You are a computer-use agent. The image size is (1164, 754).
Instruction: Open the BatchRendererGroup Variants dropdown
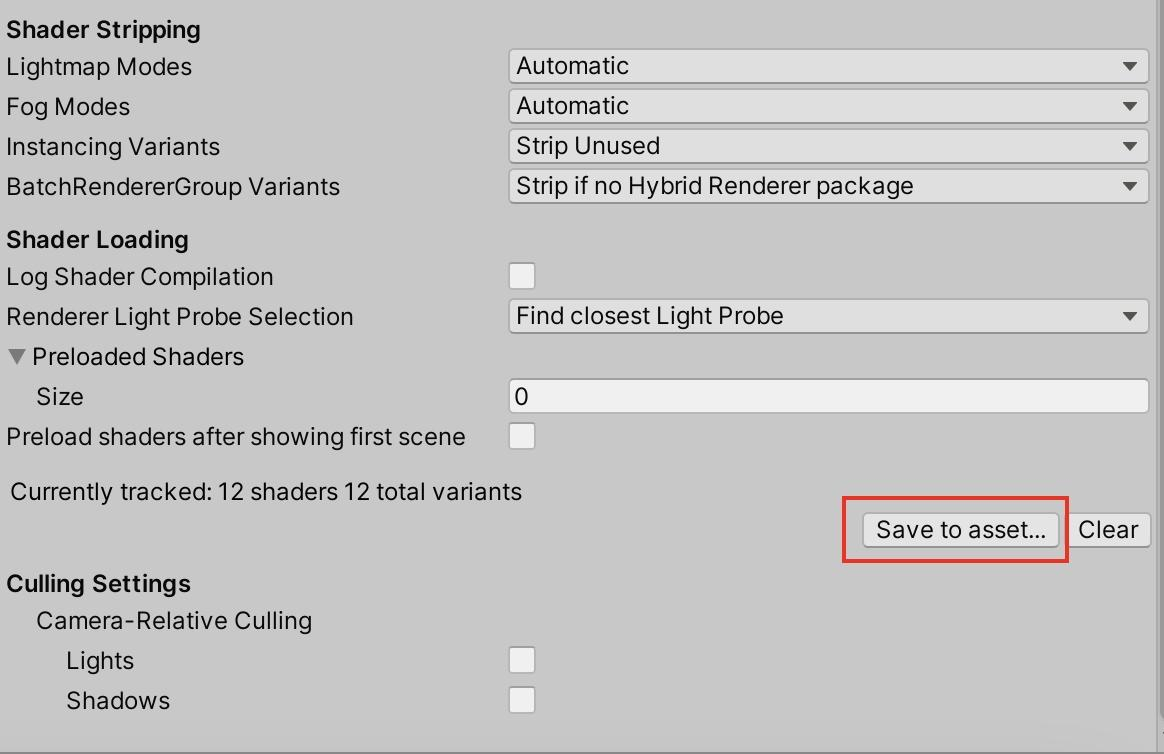coord(828,186)
